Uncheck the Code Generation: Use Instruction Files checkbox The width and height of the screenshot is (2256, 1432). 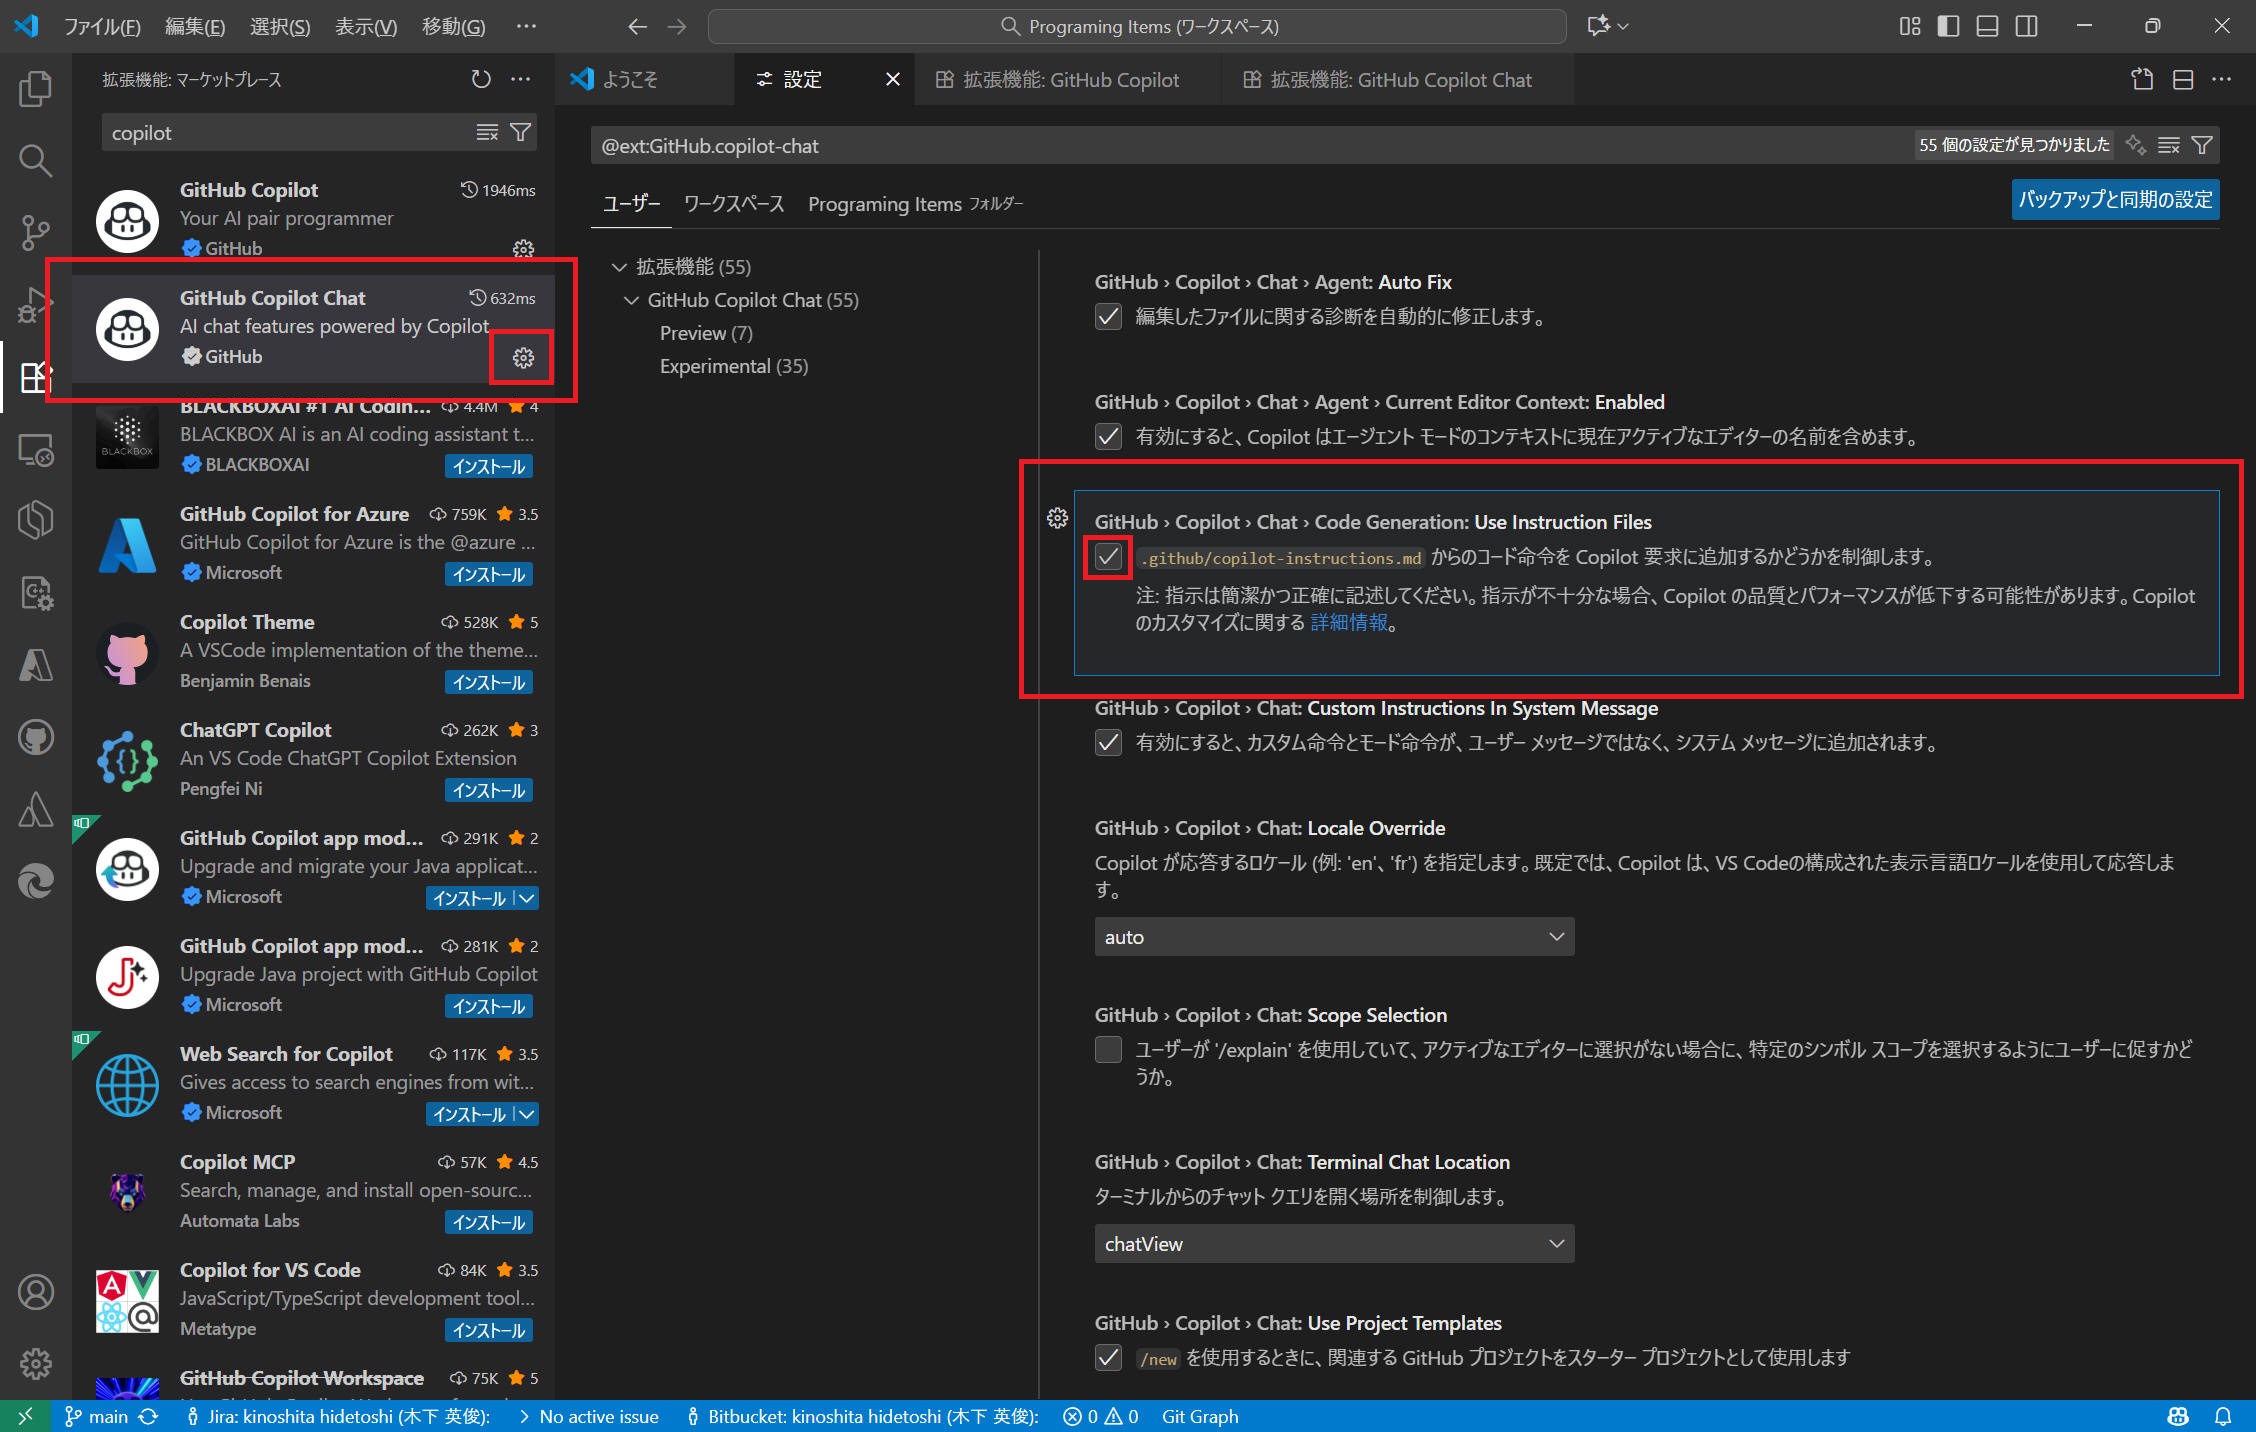point(1108,557)
